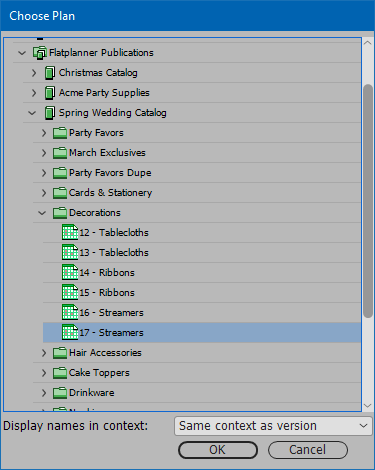
Task: Click the 15 - Ribbons plan grid icon
Action: [x=70, y=292]
